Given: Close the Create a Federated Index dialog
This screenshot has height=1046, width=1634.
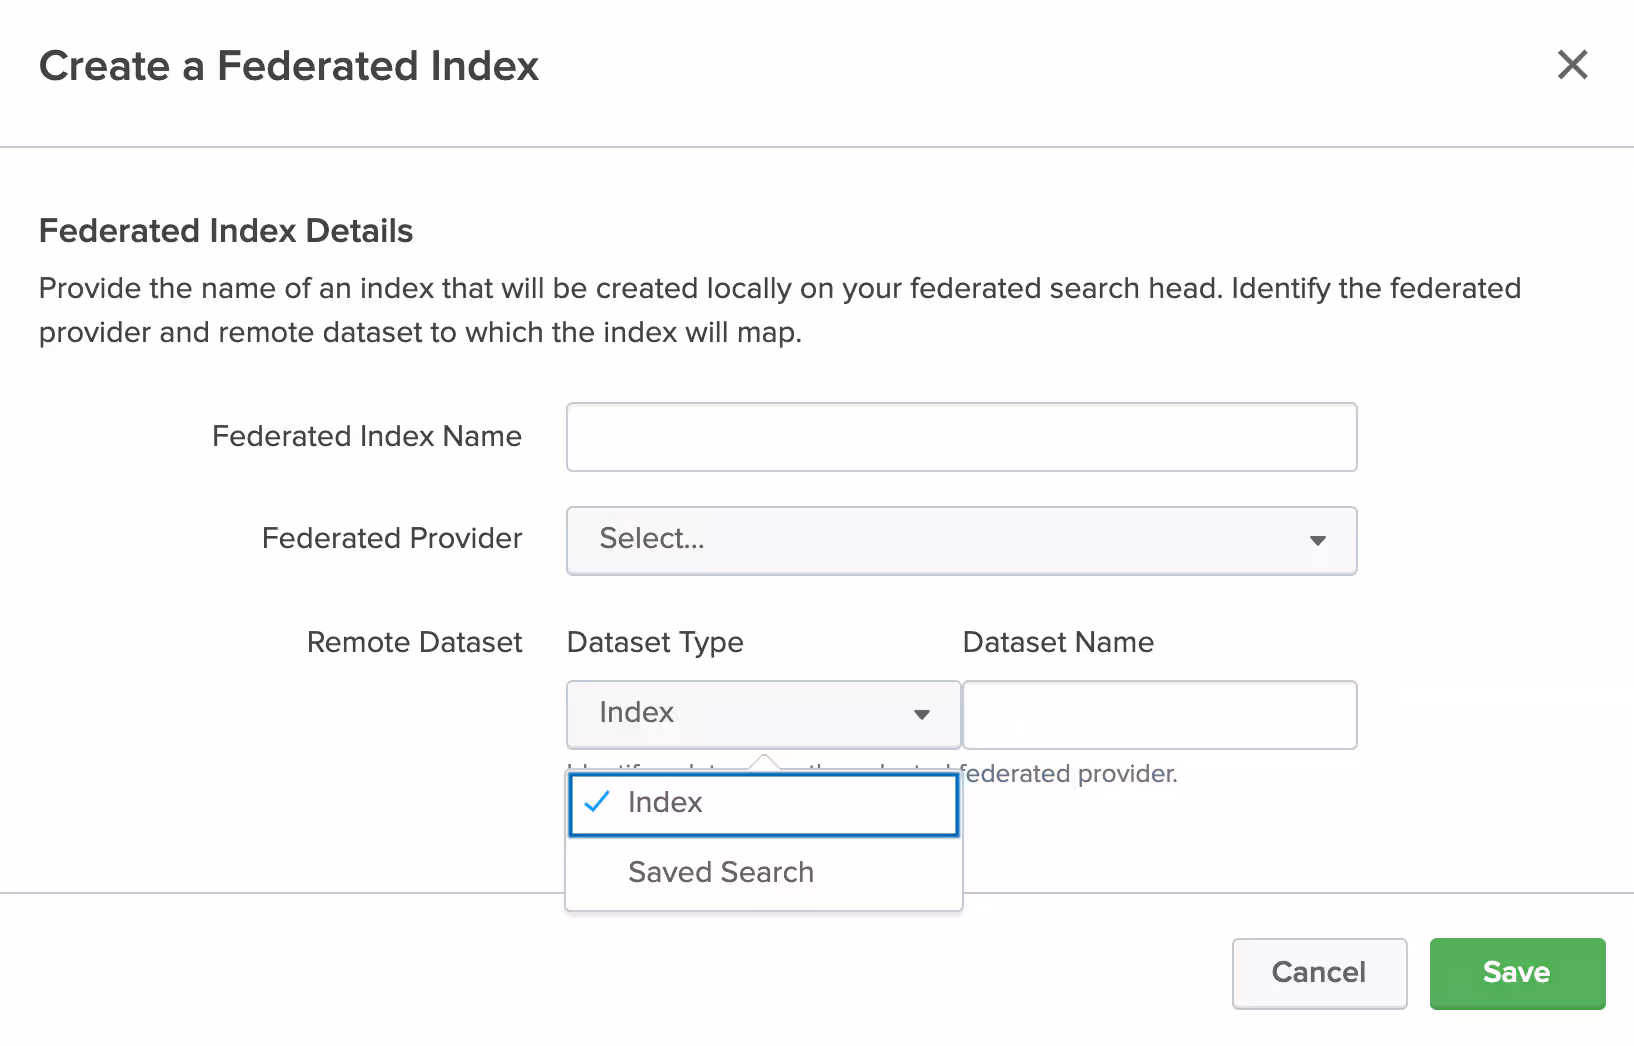Looking at the screenshot, I should click(1572, 65).
